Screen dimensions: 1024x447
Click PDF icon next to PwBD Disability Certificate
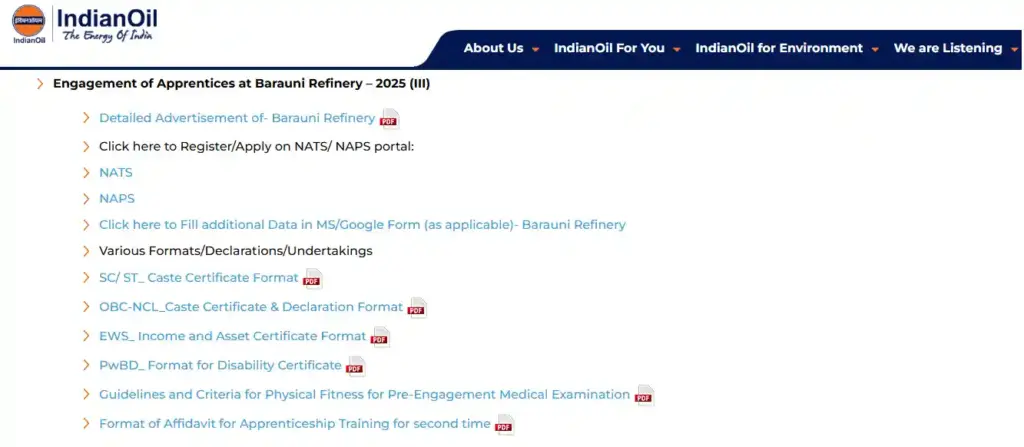(x=355, y=366)
